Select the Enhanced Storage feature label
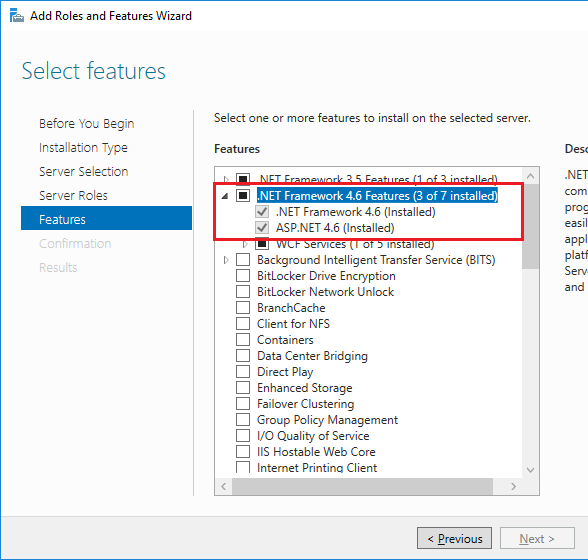 pyautogui.click(x=304, y=388)
